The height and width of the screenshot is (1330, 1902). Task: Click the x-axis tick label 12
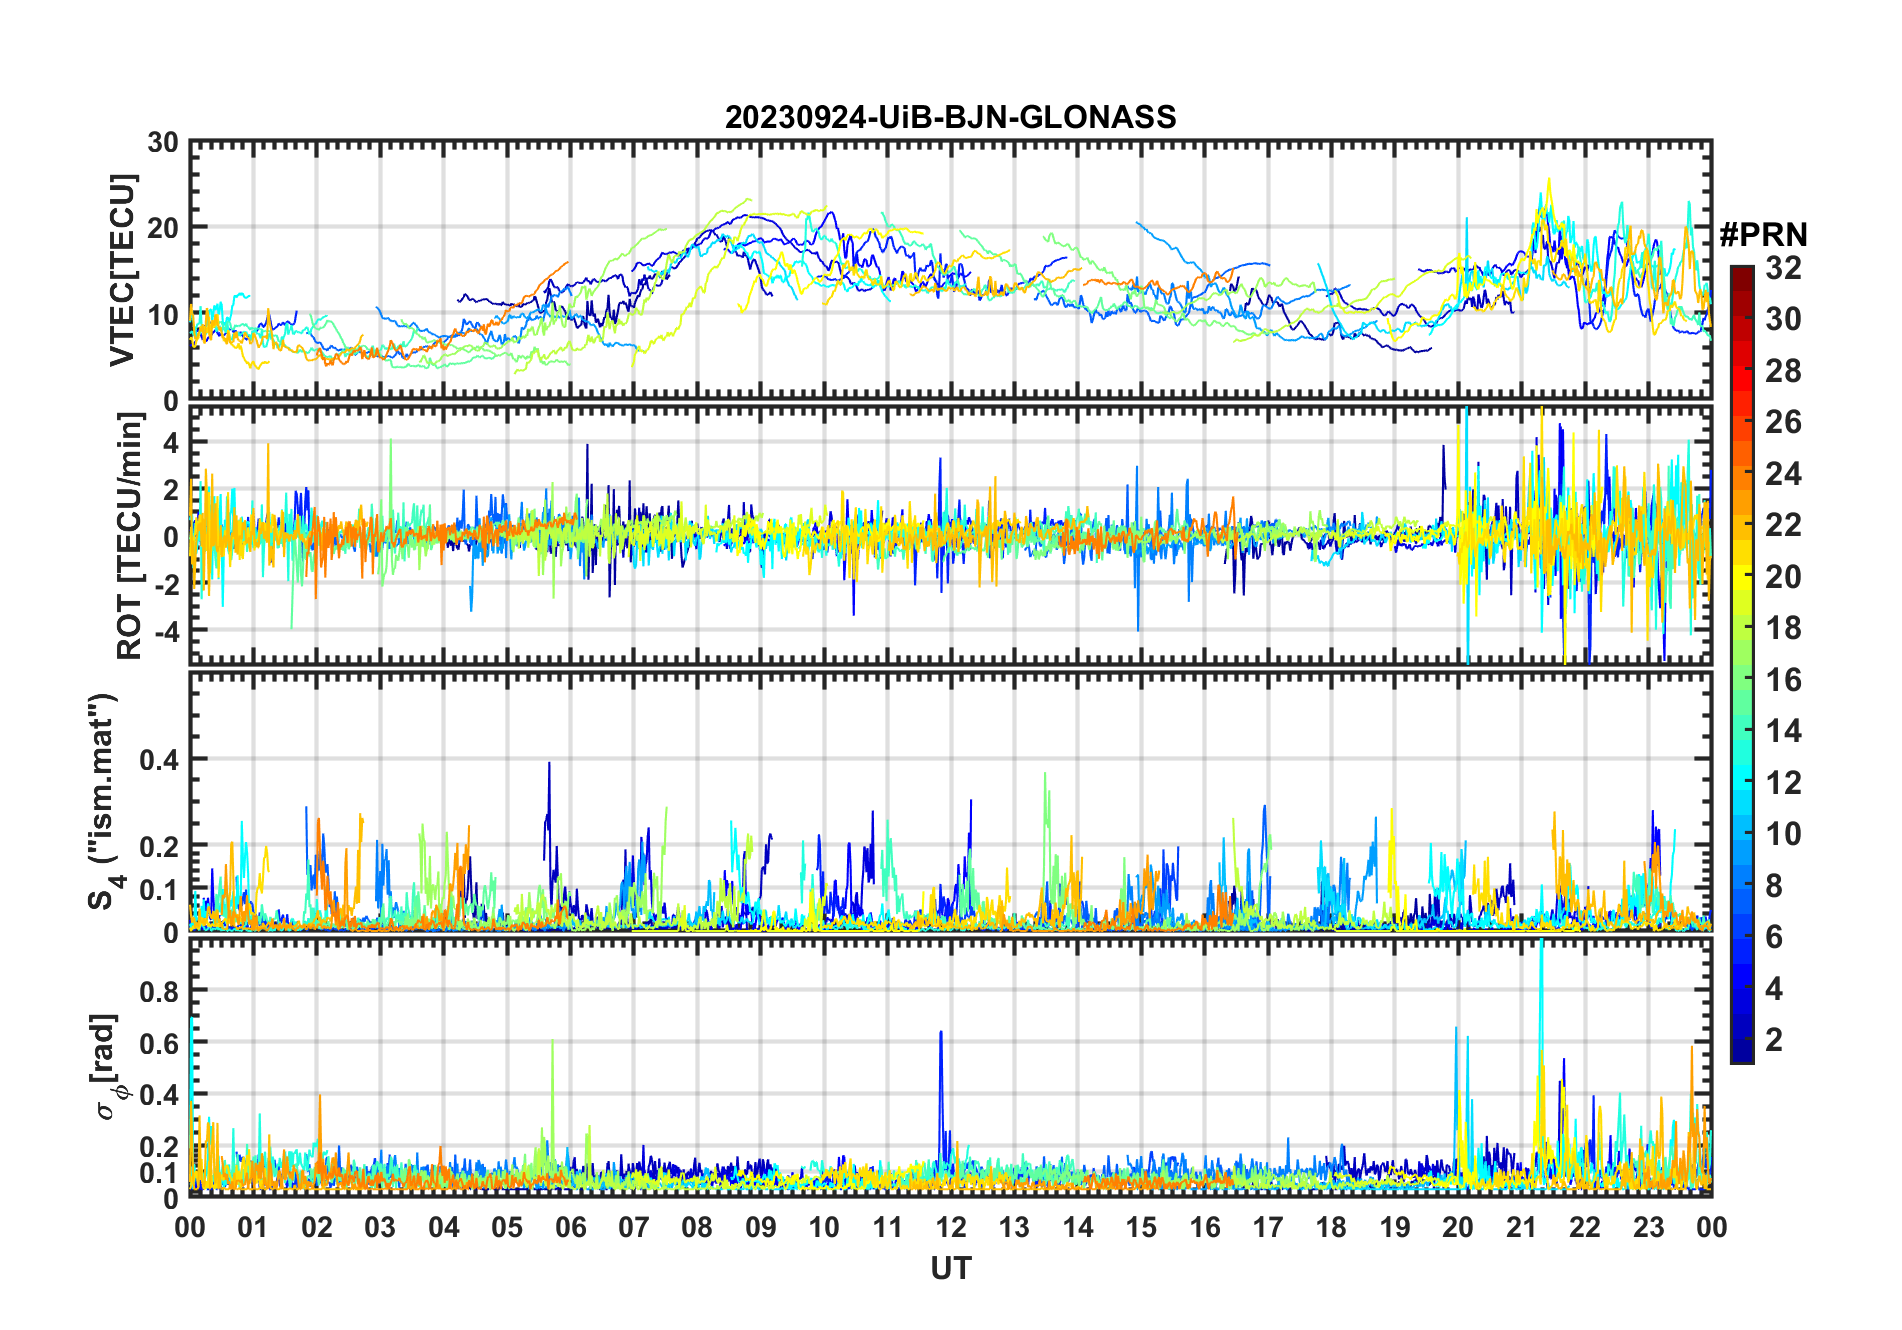(951, 1228)
